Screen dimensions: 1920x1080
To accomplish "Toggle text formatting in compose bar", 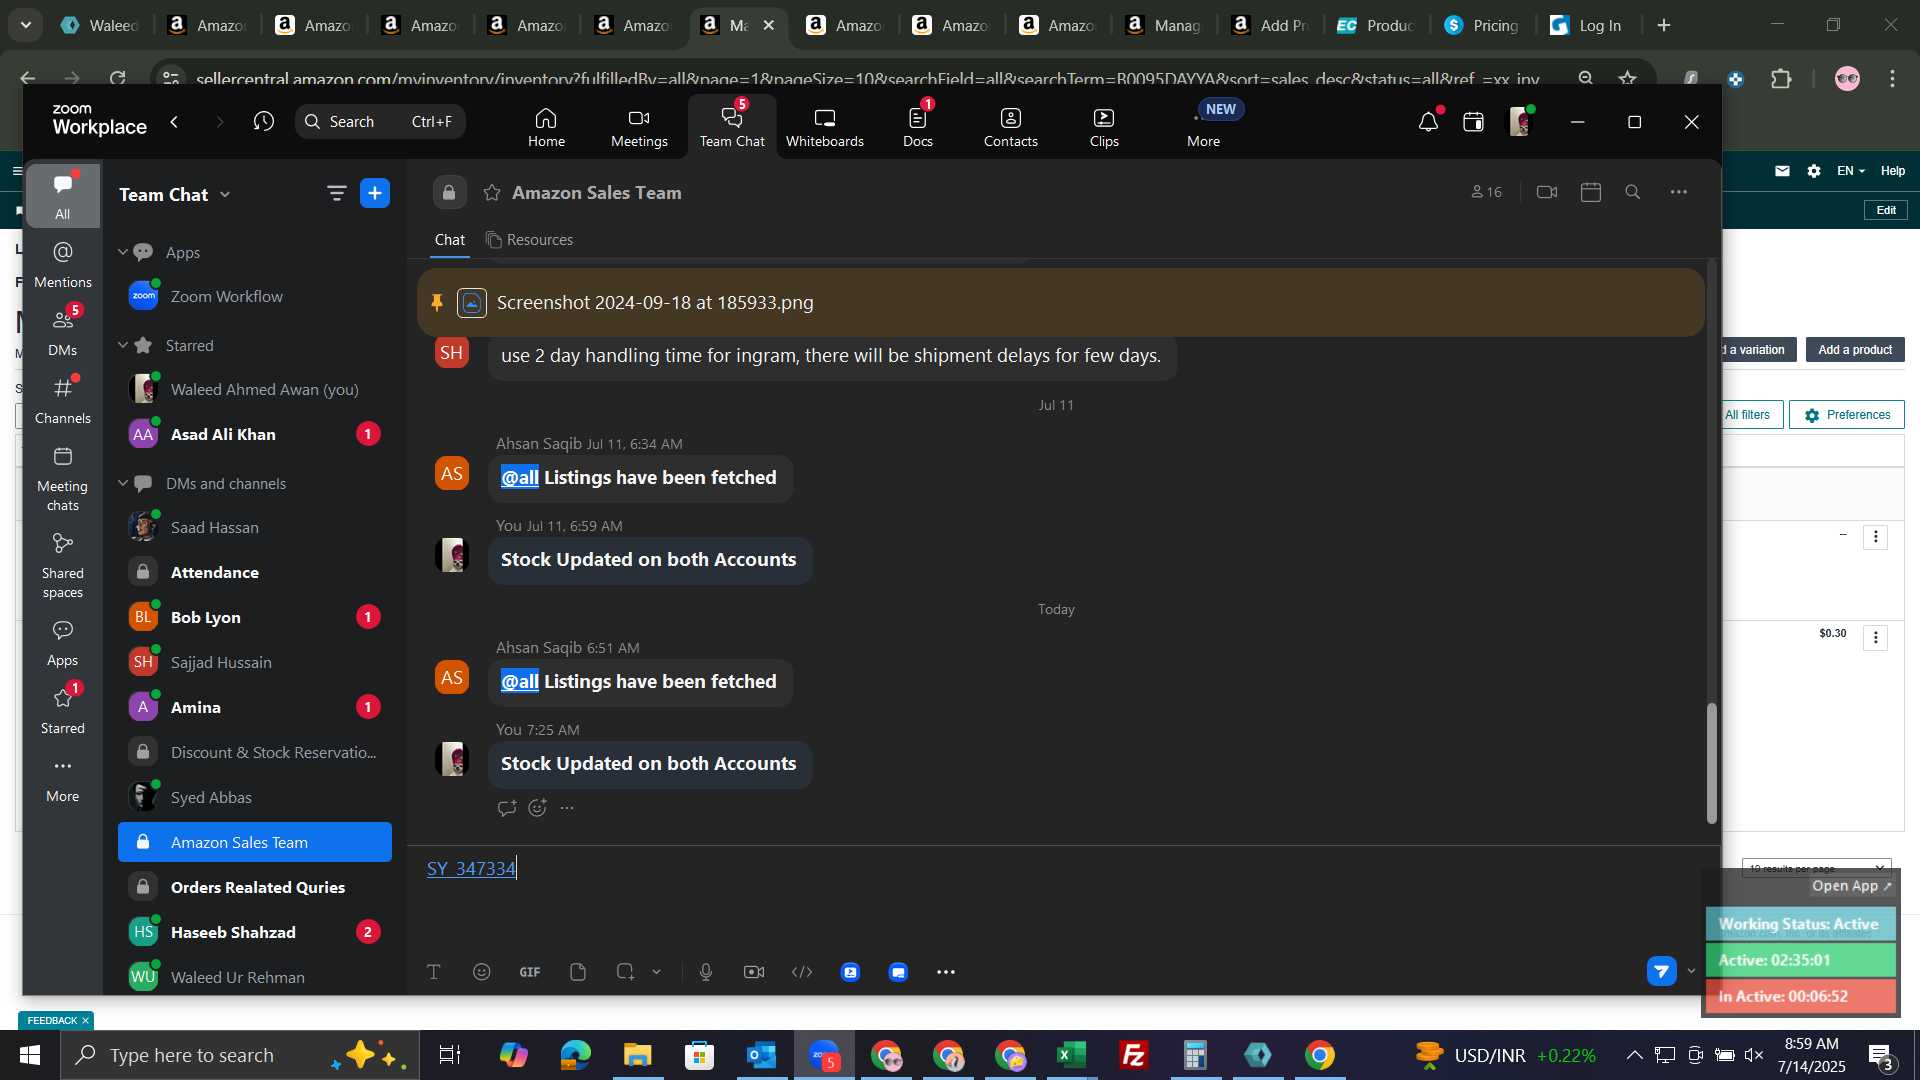I will pyautogui.click(x=434, y=972).
